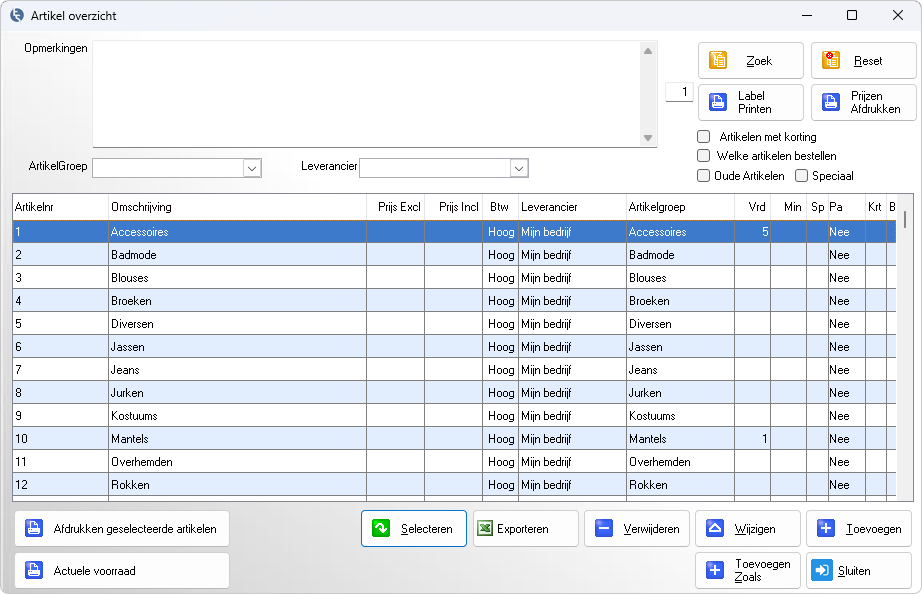The height and width of the screenshot is (594, 922).
Task: Click the Exporteren Excel icon
Action: pyautogui.click(x=485, y=529)
